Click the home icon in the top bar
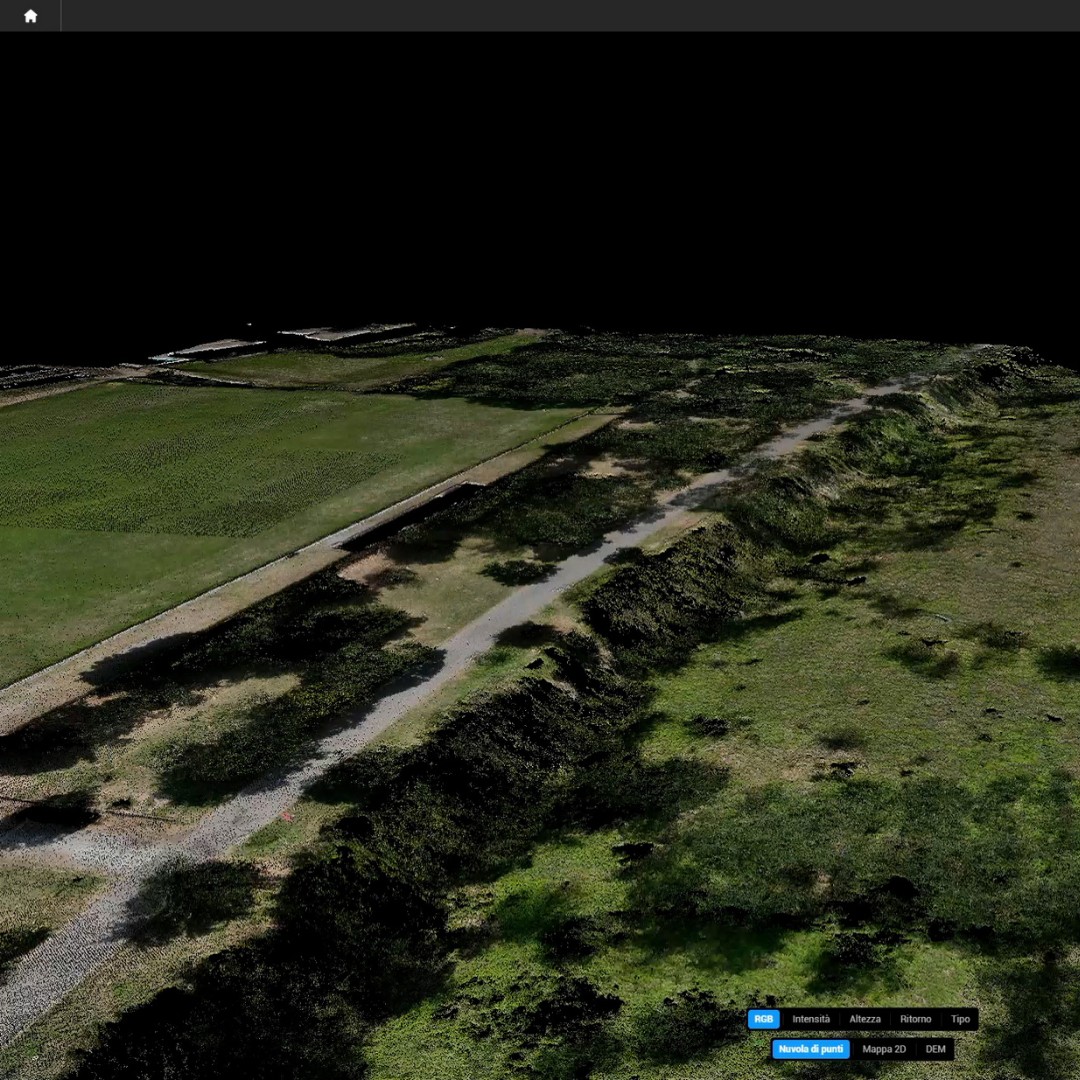Viewport: 1080px width, 1080px height. (x=30, y=16)
